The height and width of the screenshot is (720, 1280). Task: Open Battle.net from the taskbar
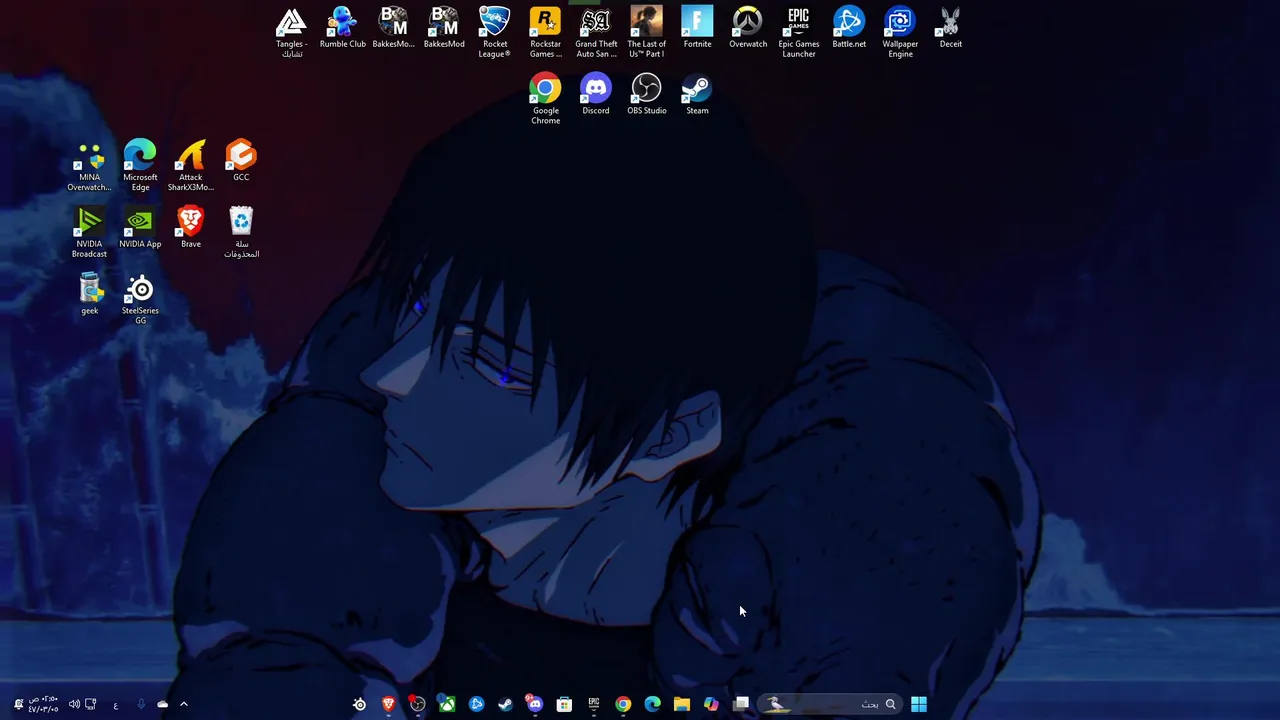(476, 704)
